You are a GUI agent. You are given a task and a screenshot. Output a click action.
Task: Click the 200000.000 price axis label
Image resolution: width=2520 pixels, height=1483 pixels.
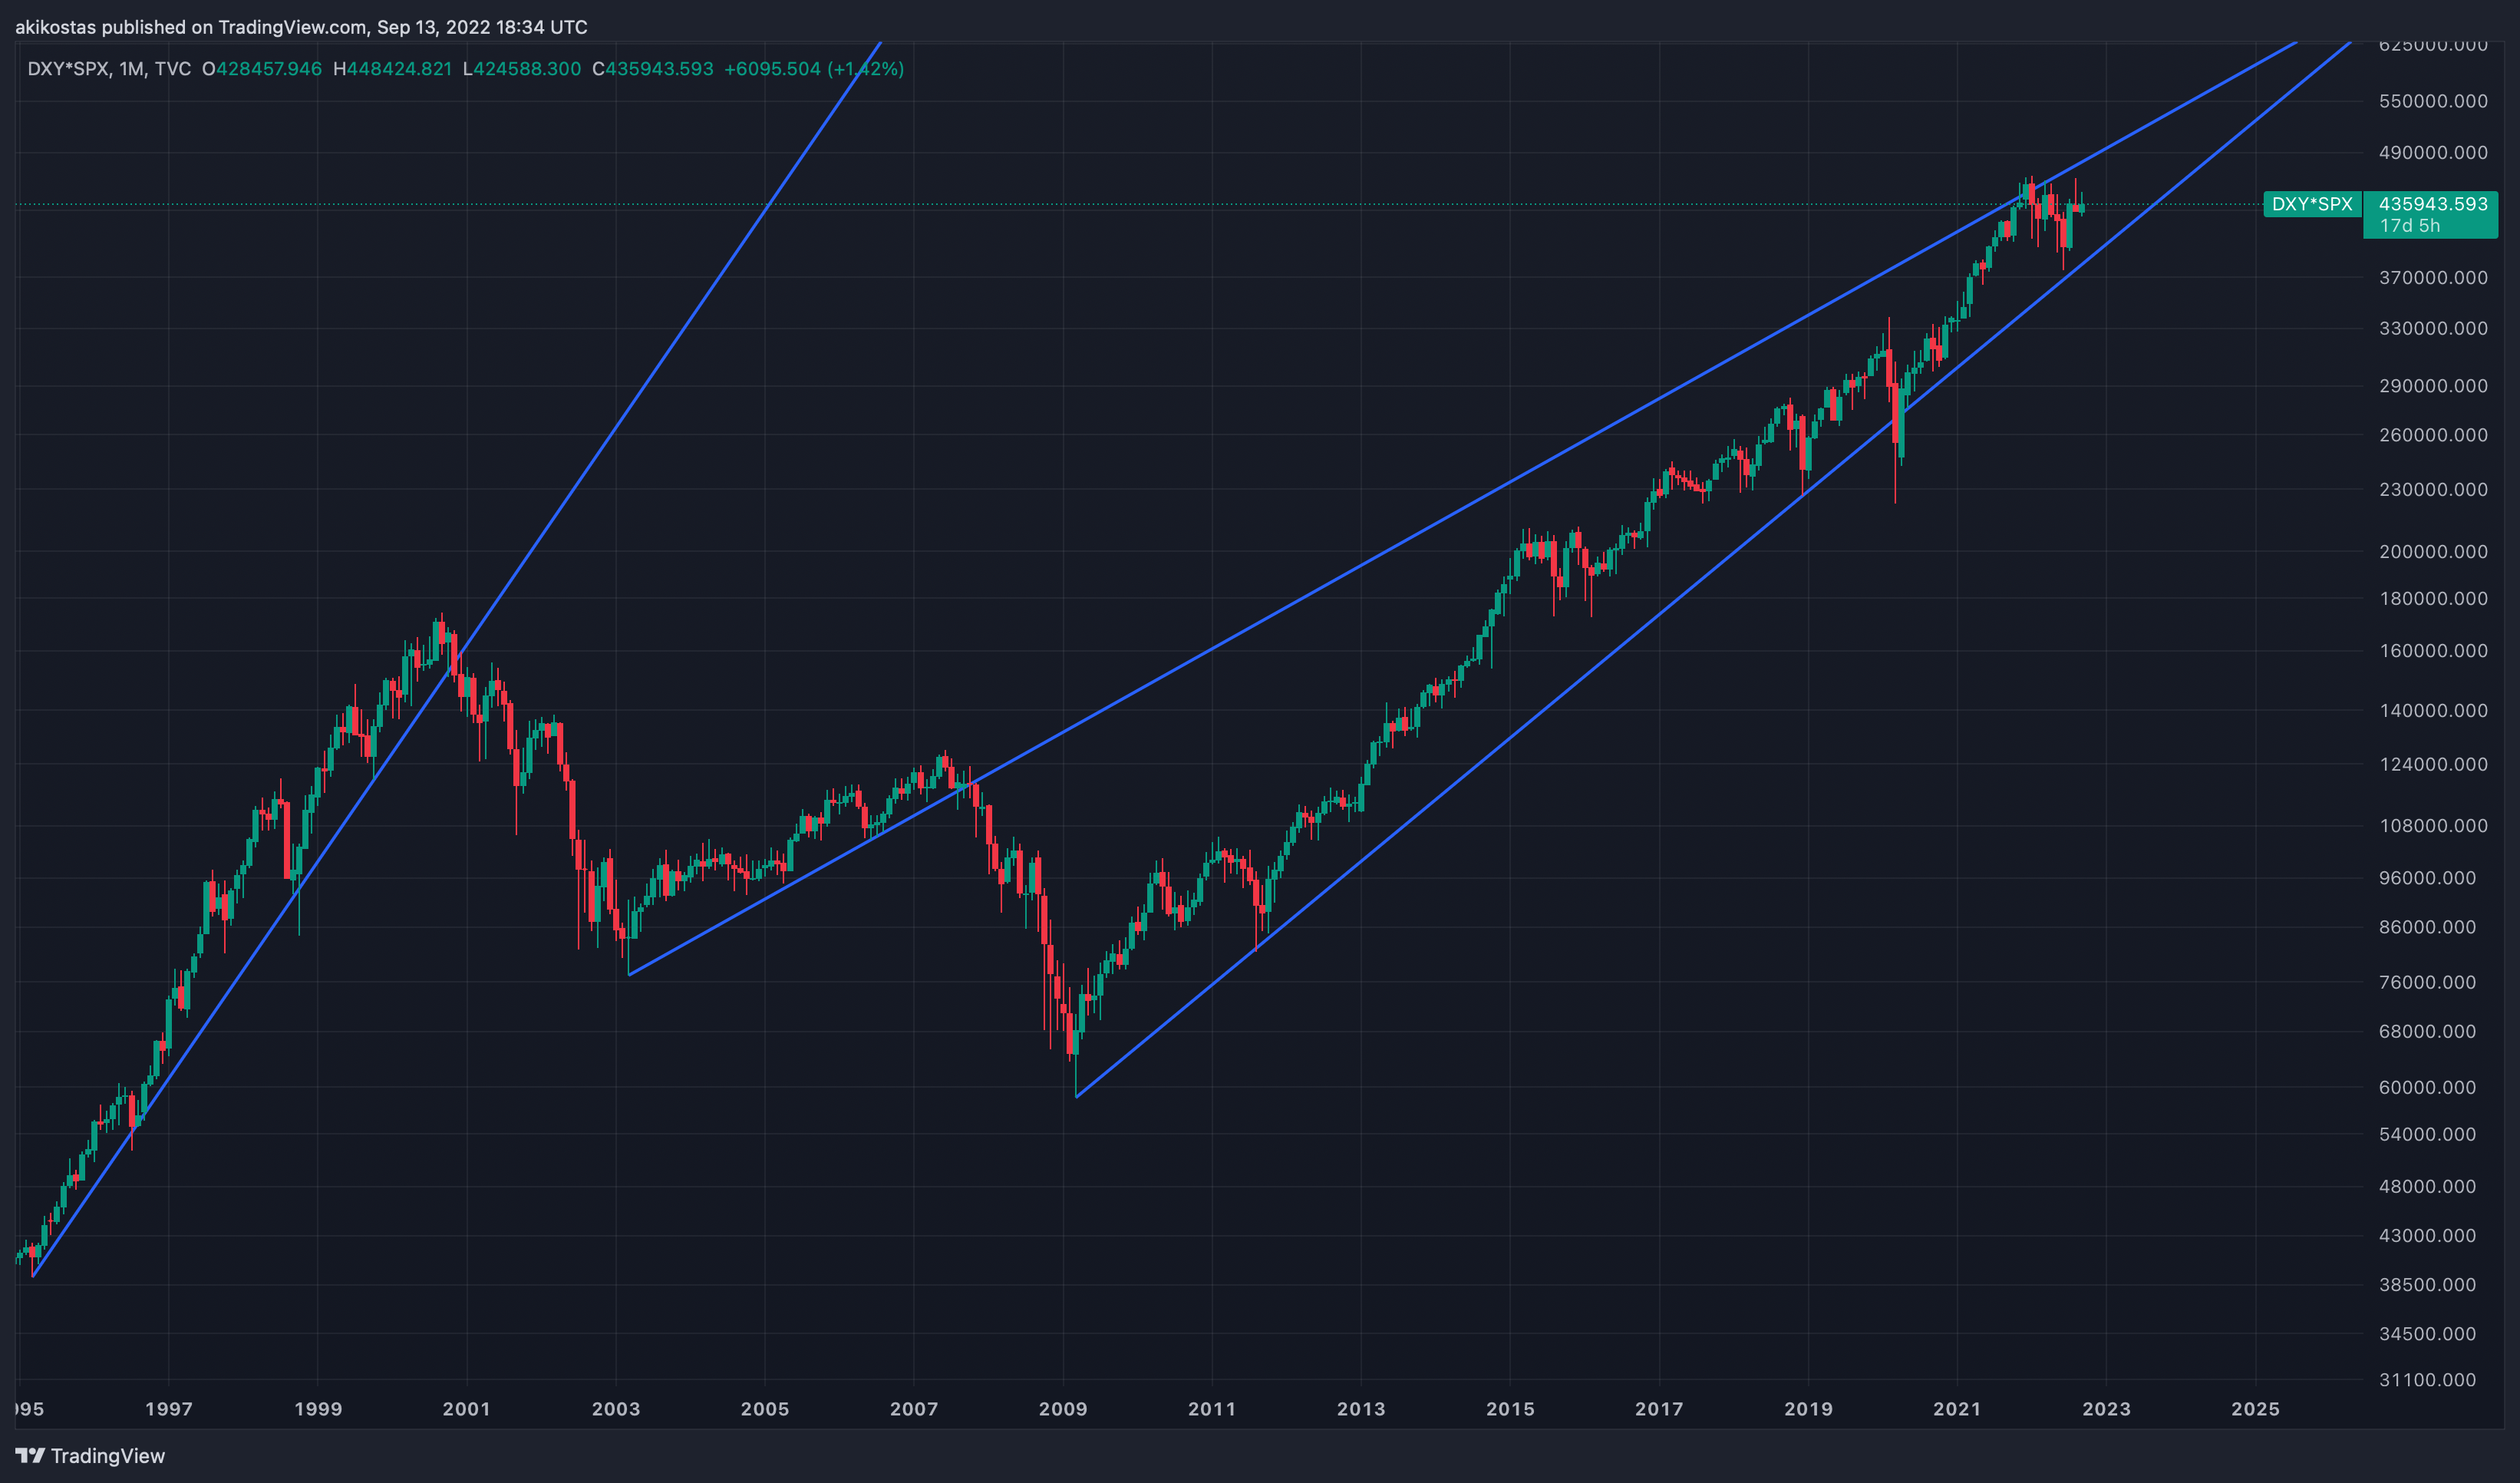pyautogui.click(x=2433, y=551)
